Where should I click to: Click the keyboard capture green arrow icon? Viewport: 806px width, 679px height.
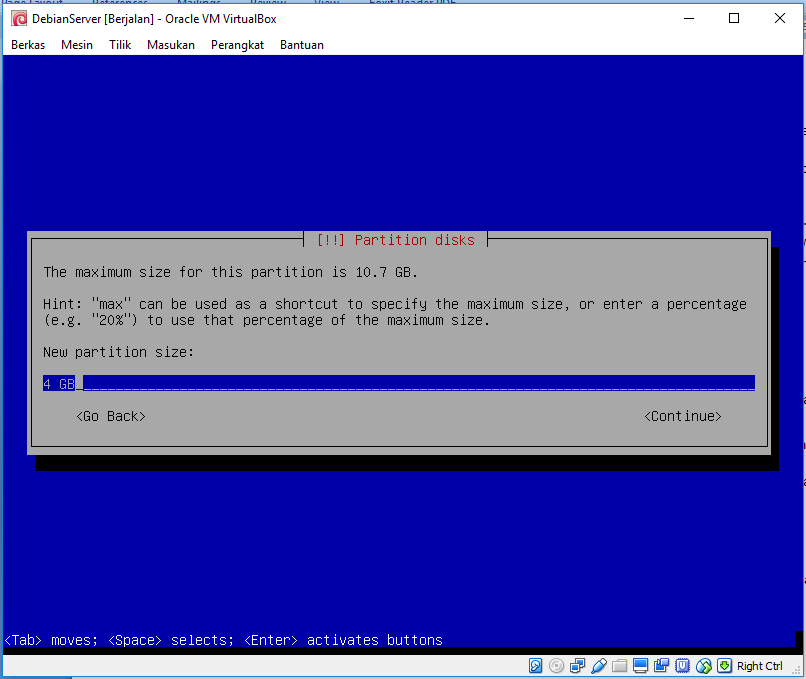coord(724,666)
